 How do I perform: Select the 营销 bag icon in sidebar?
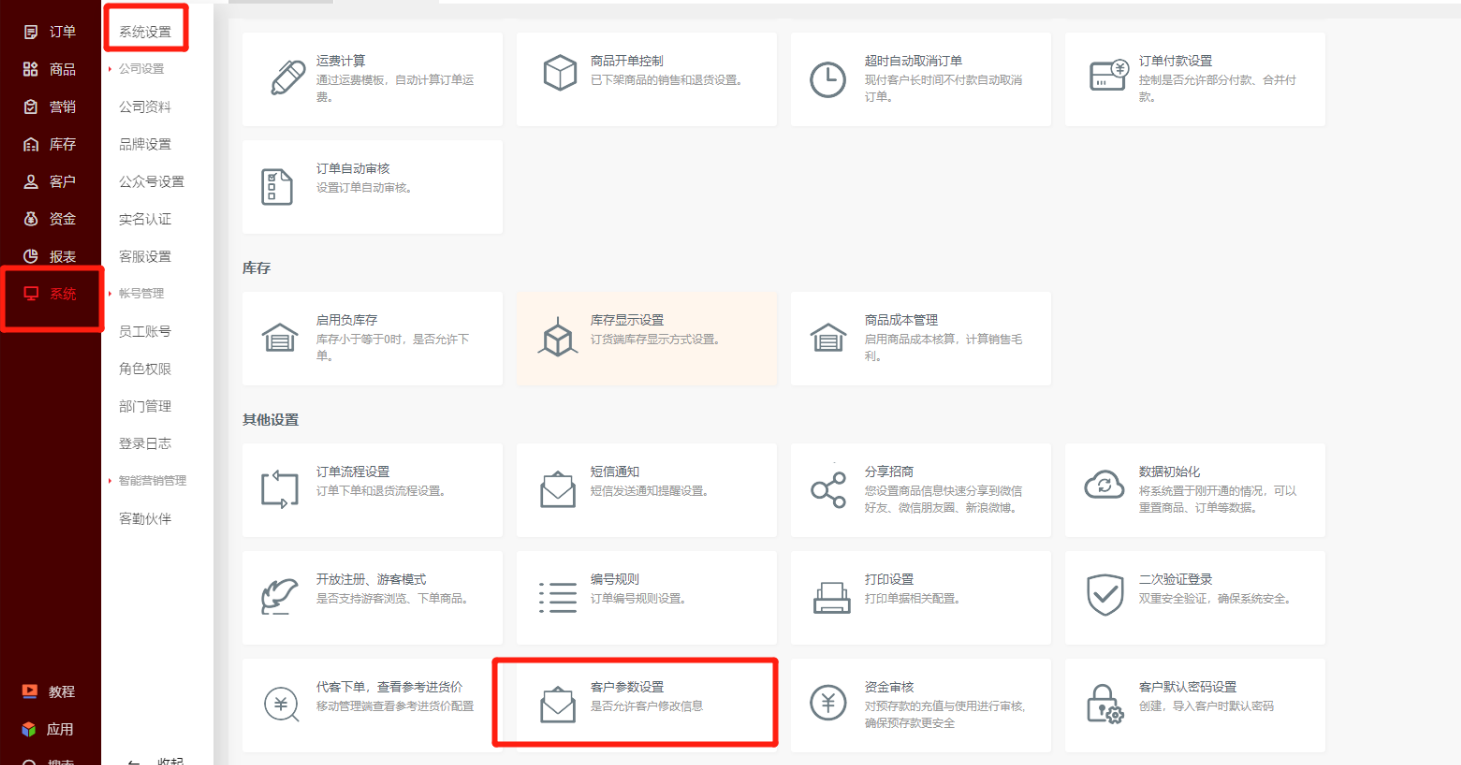tap(31, 107)
